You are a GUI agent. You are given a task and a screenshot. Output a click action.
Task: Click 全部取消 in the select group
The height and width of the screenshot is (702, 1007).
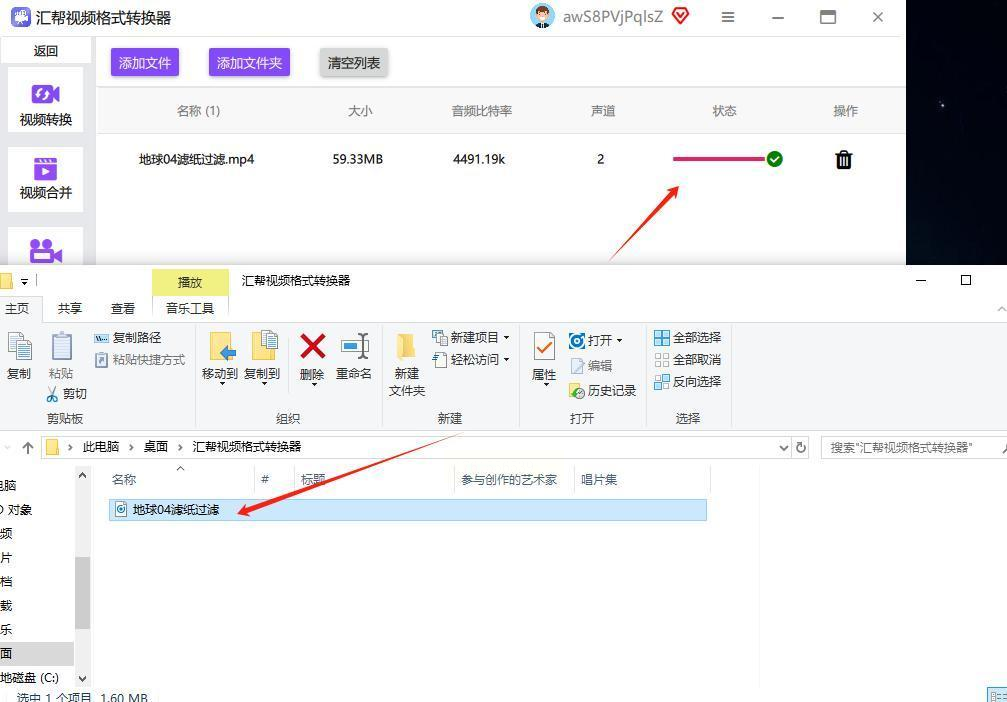(687, 360)
